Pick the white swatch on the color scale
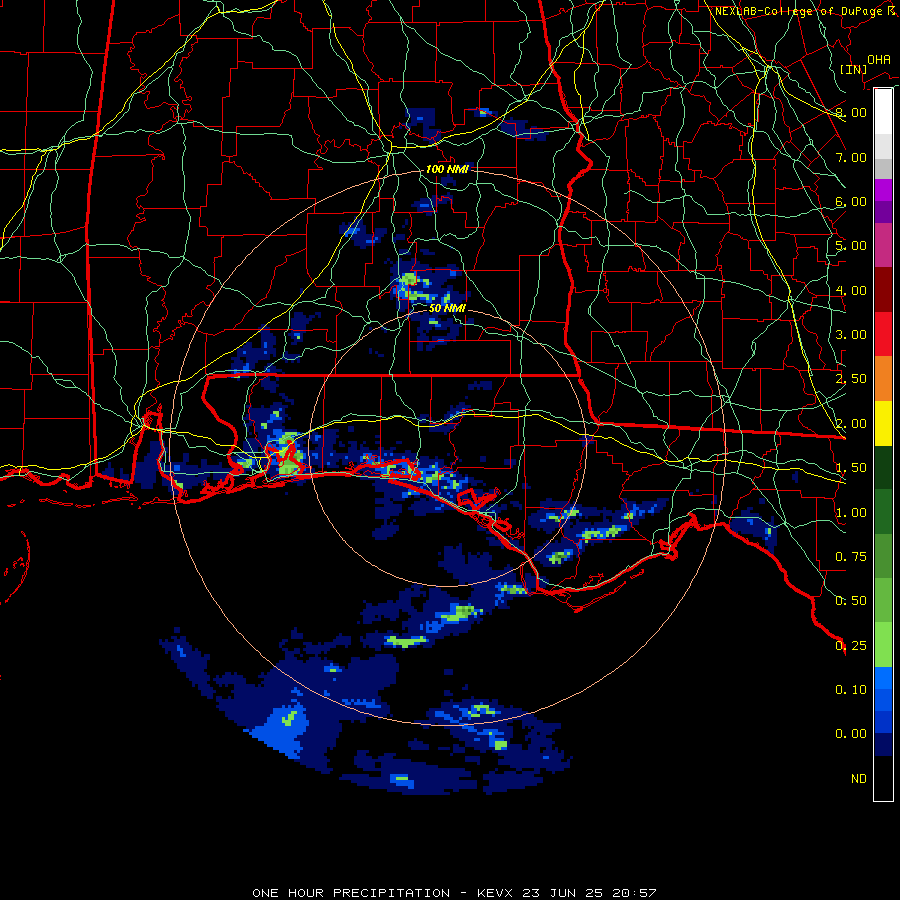Screen dimensions: 900x900 click(x=883, y=112)
